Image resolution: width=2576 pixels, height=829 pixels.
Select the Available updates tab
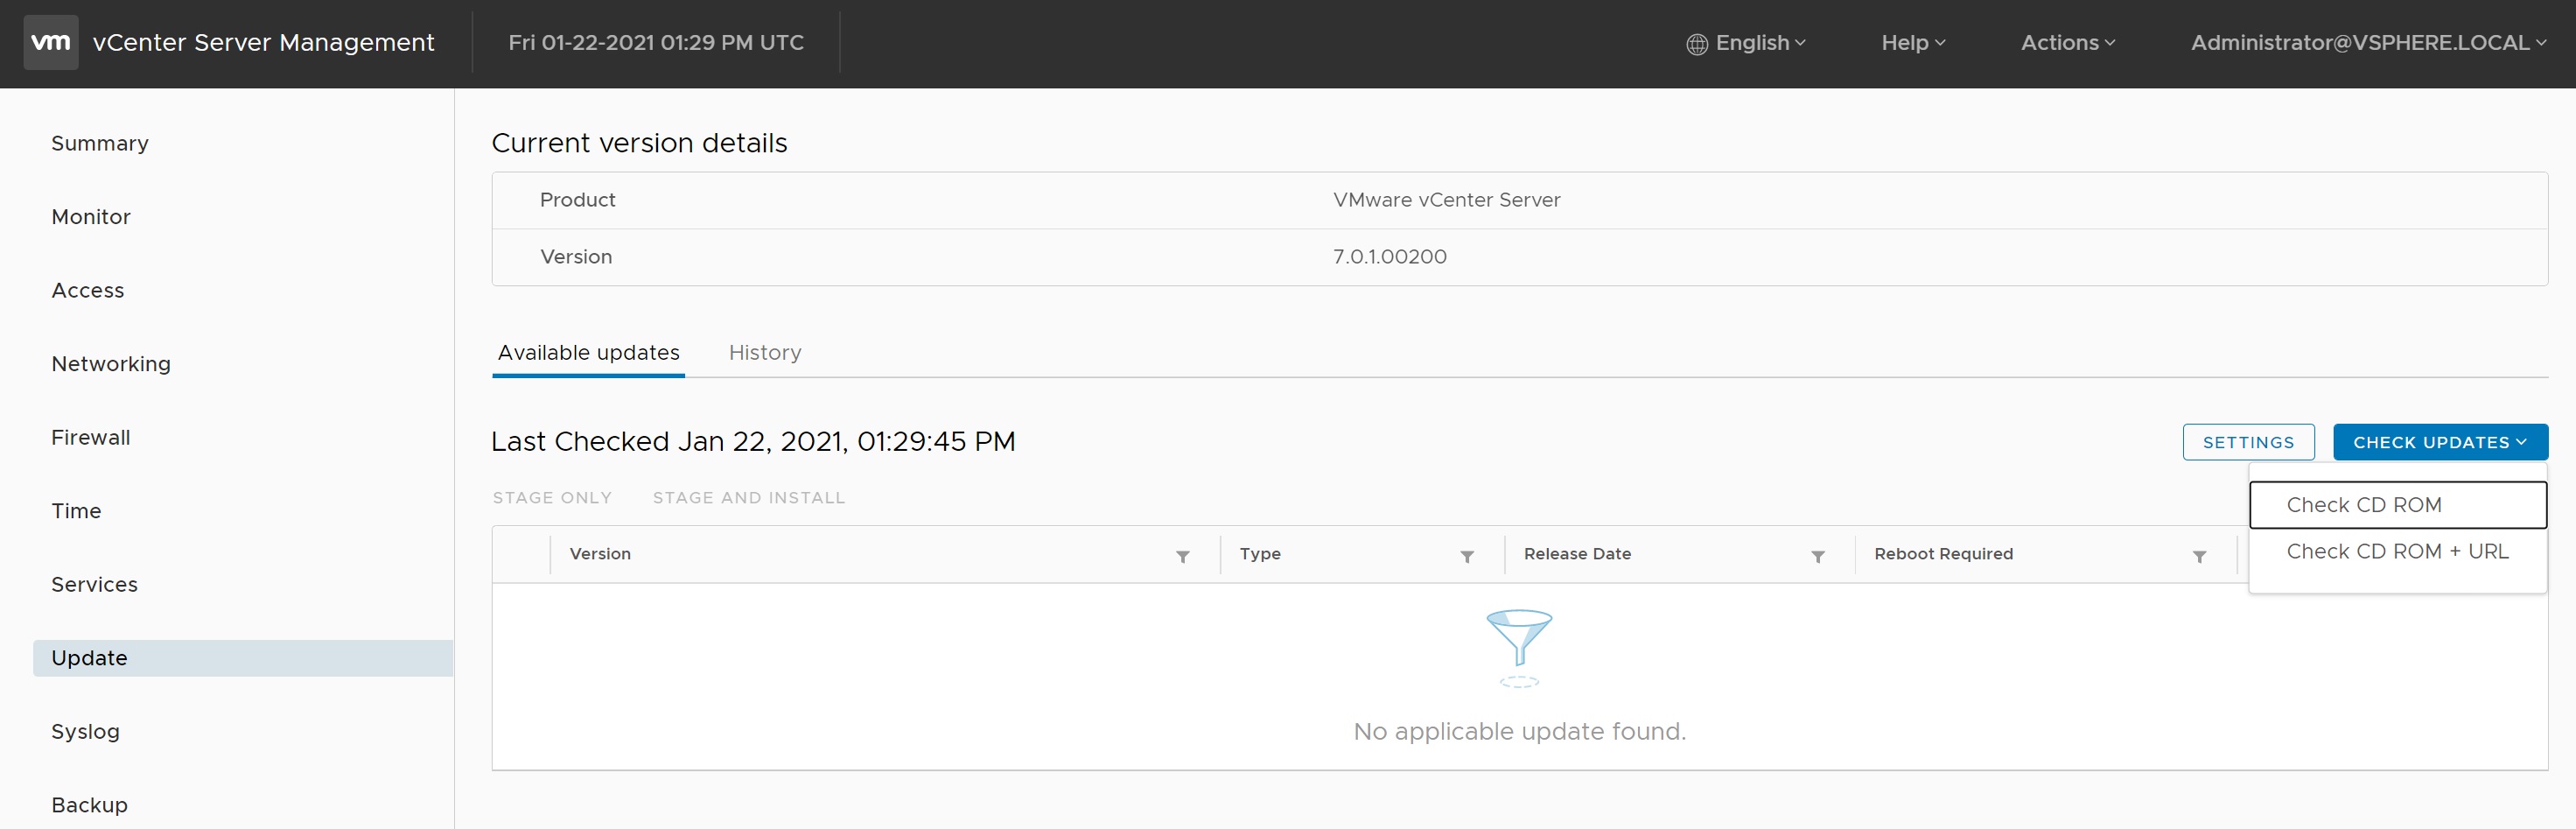click(588, 353)
